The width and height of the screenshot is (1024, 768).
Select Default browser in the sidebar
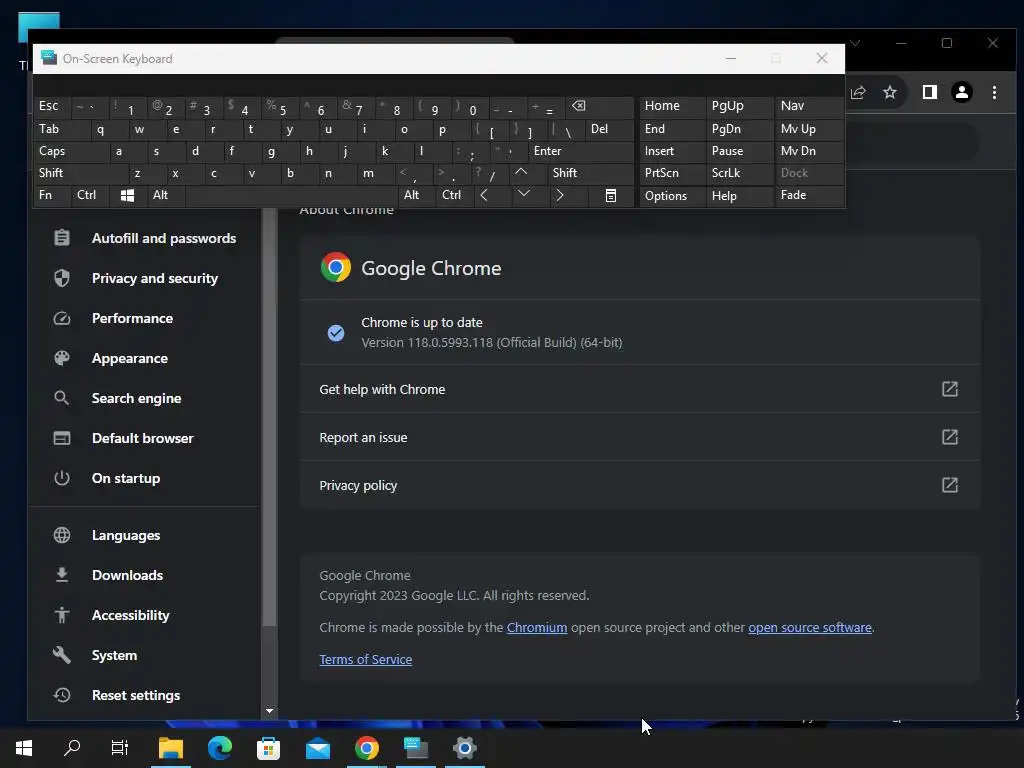coord(144,438)
